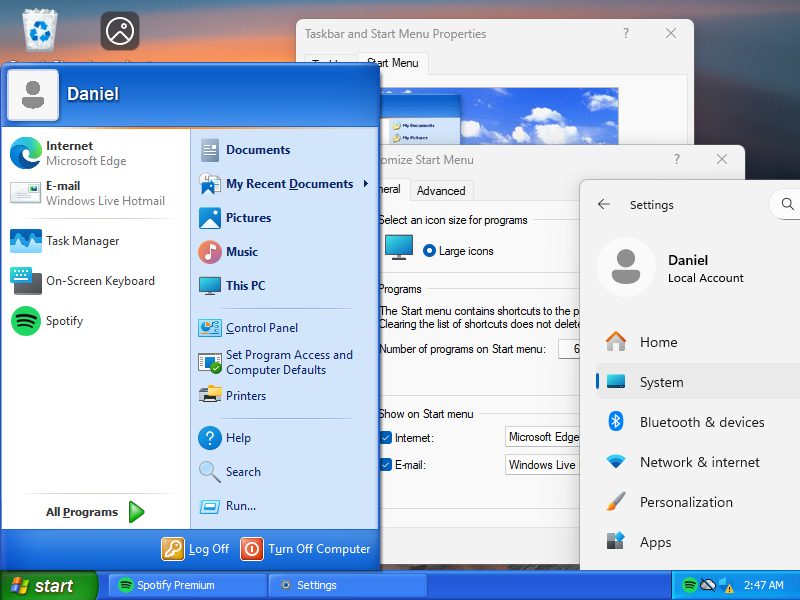Switch to Spotify Premium taskbar button
Screen dimensions: 800x600
[188, 585]
